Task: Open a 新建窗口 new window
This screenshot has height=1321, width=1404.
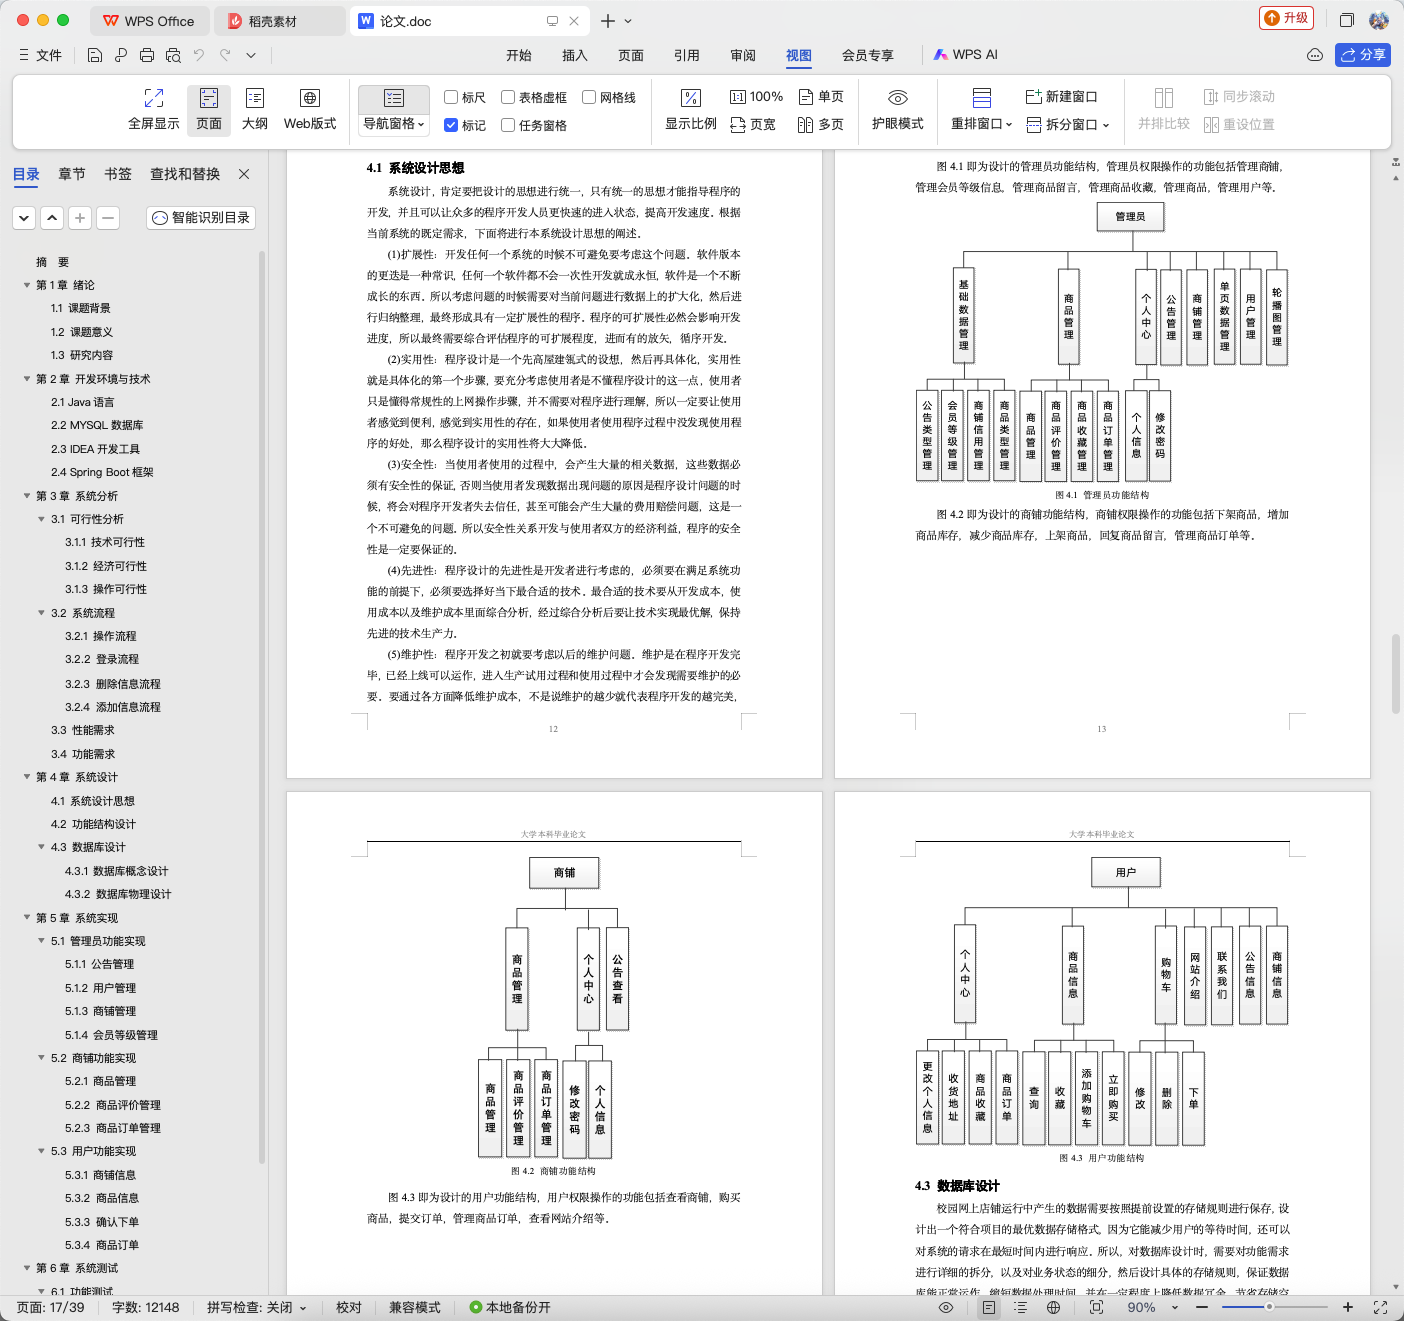Action: (x=1062, y=97)
